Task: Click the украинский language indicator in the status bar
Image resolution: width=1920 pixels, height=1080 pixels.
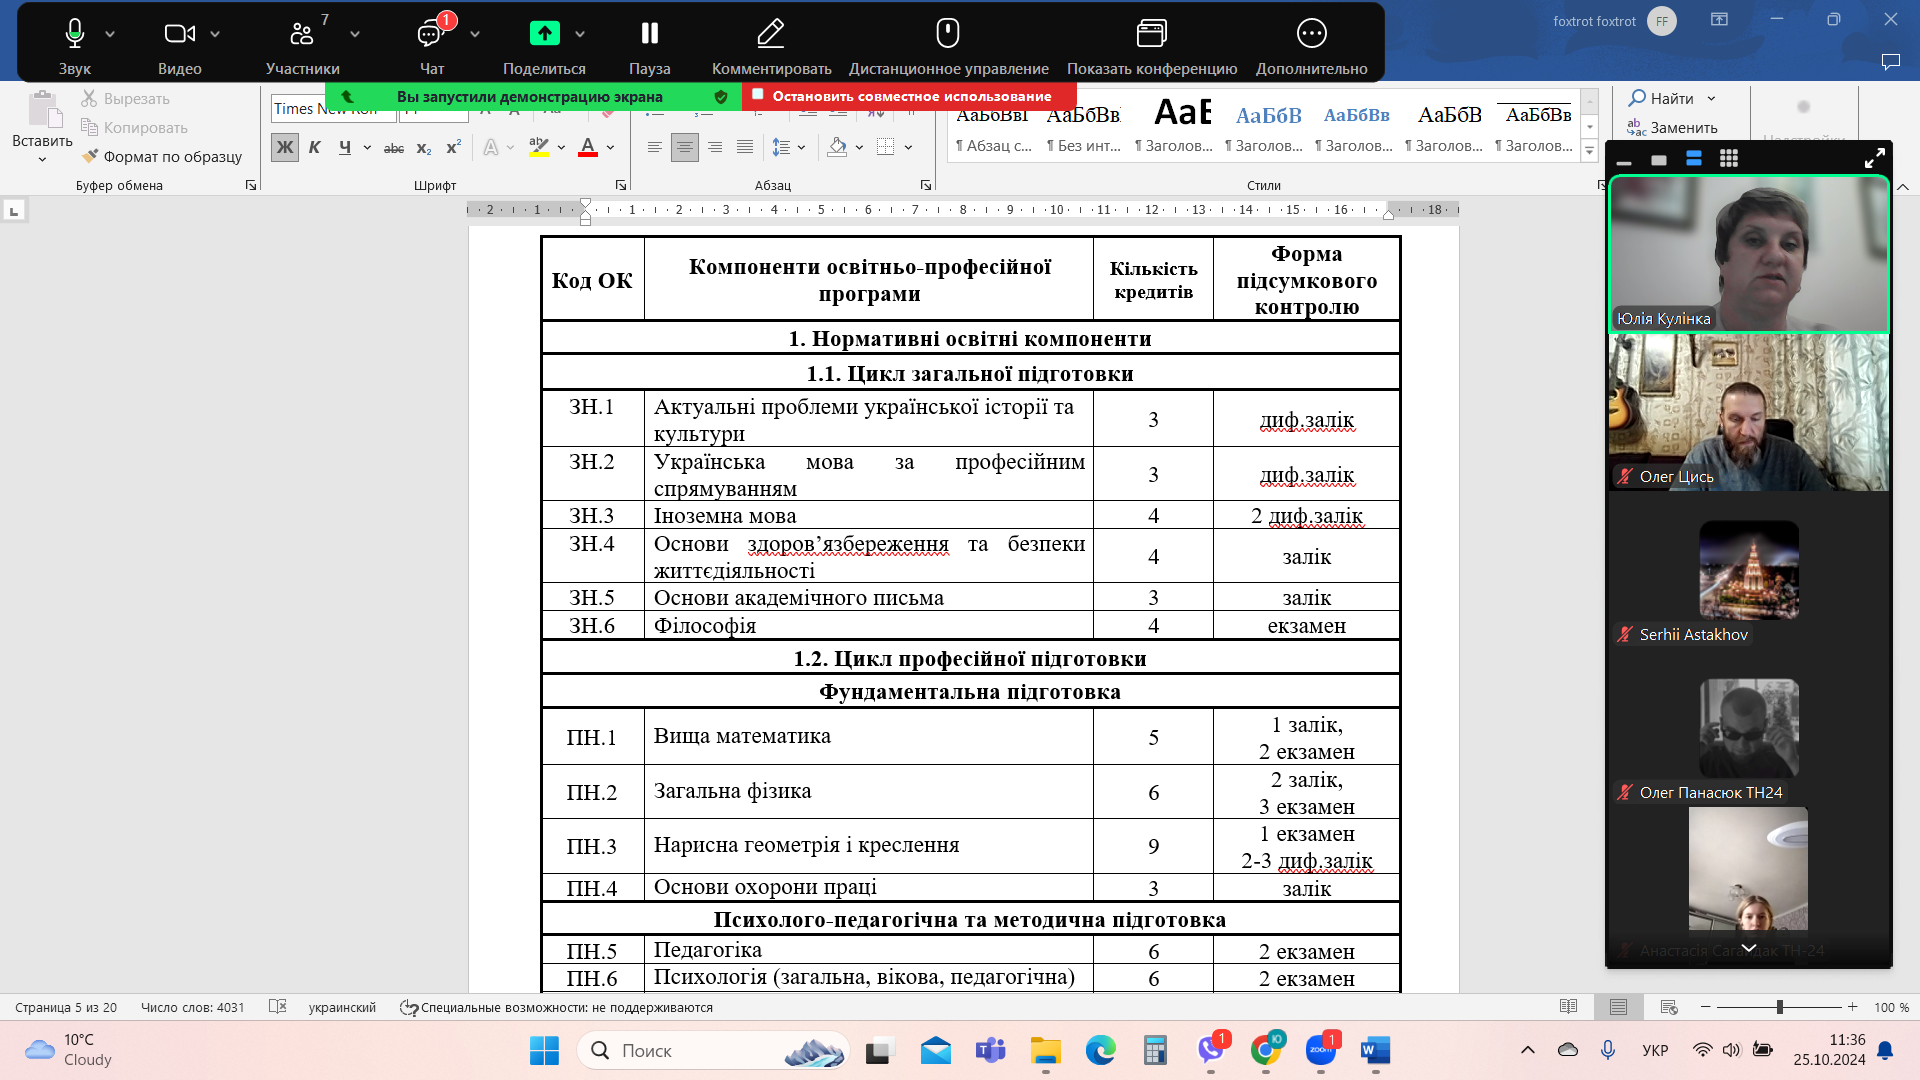Action: (342, 1007)
